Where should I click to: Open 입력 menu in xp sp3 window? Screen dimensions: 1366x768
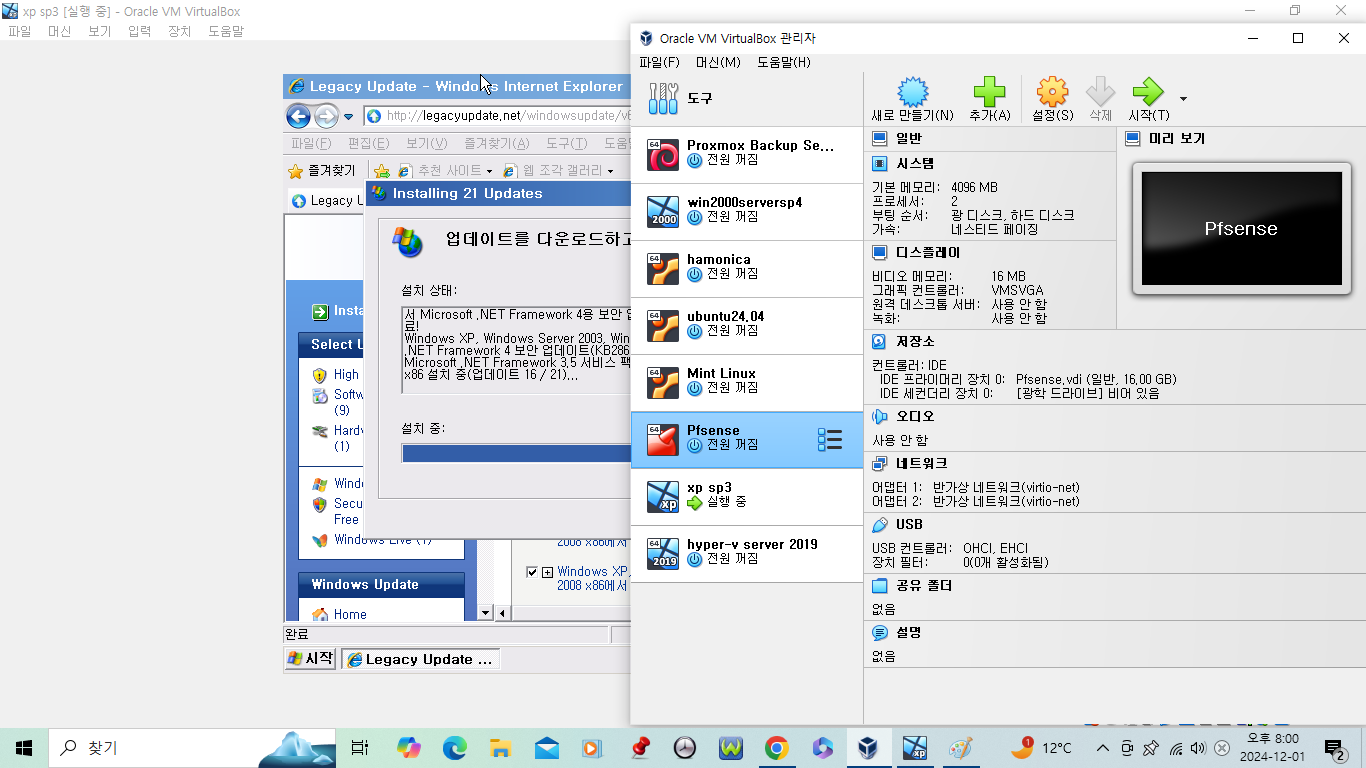point(139,31)
